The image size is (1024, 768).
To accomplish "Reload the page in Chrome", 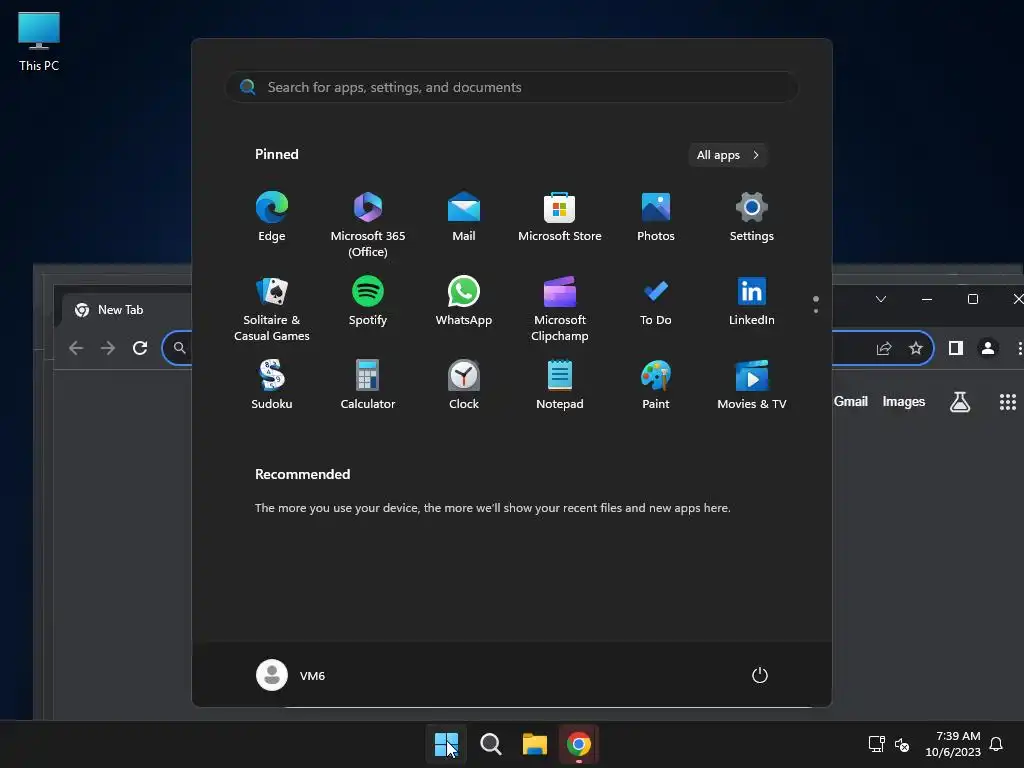I will click(x=140, y=348).
